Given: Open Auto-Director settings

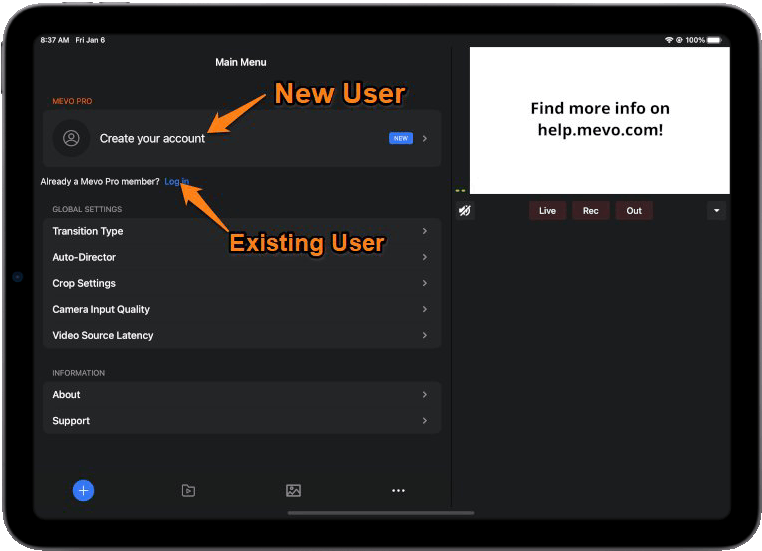Looking at the screenshot, I should 242,257.
